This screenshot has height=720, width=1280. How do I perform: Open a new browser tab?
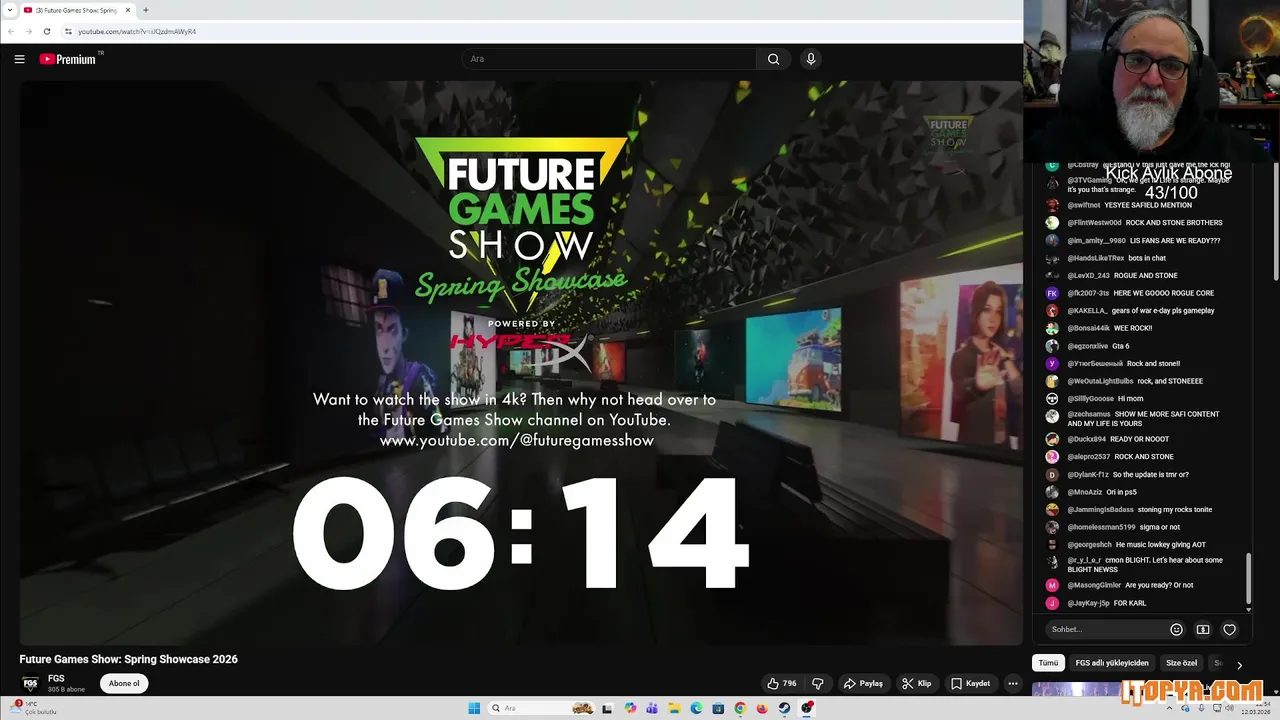click(146, 10)
